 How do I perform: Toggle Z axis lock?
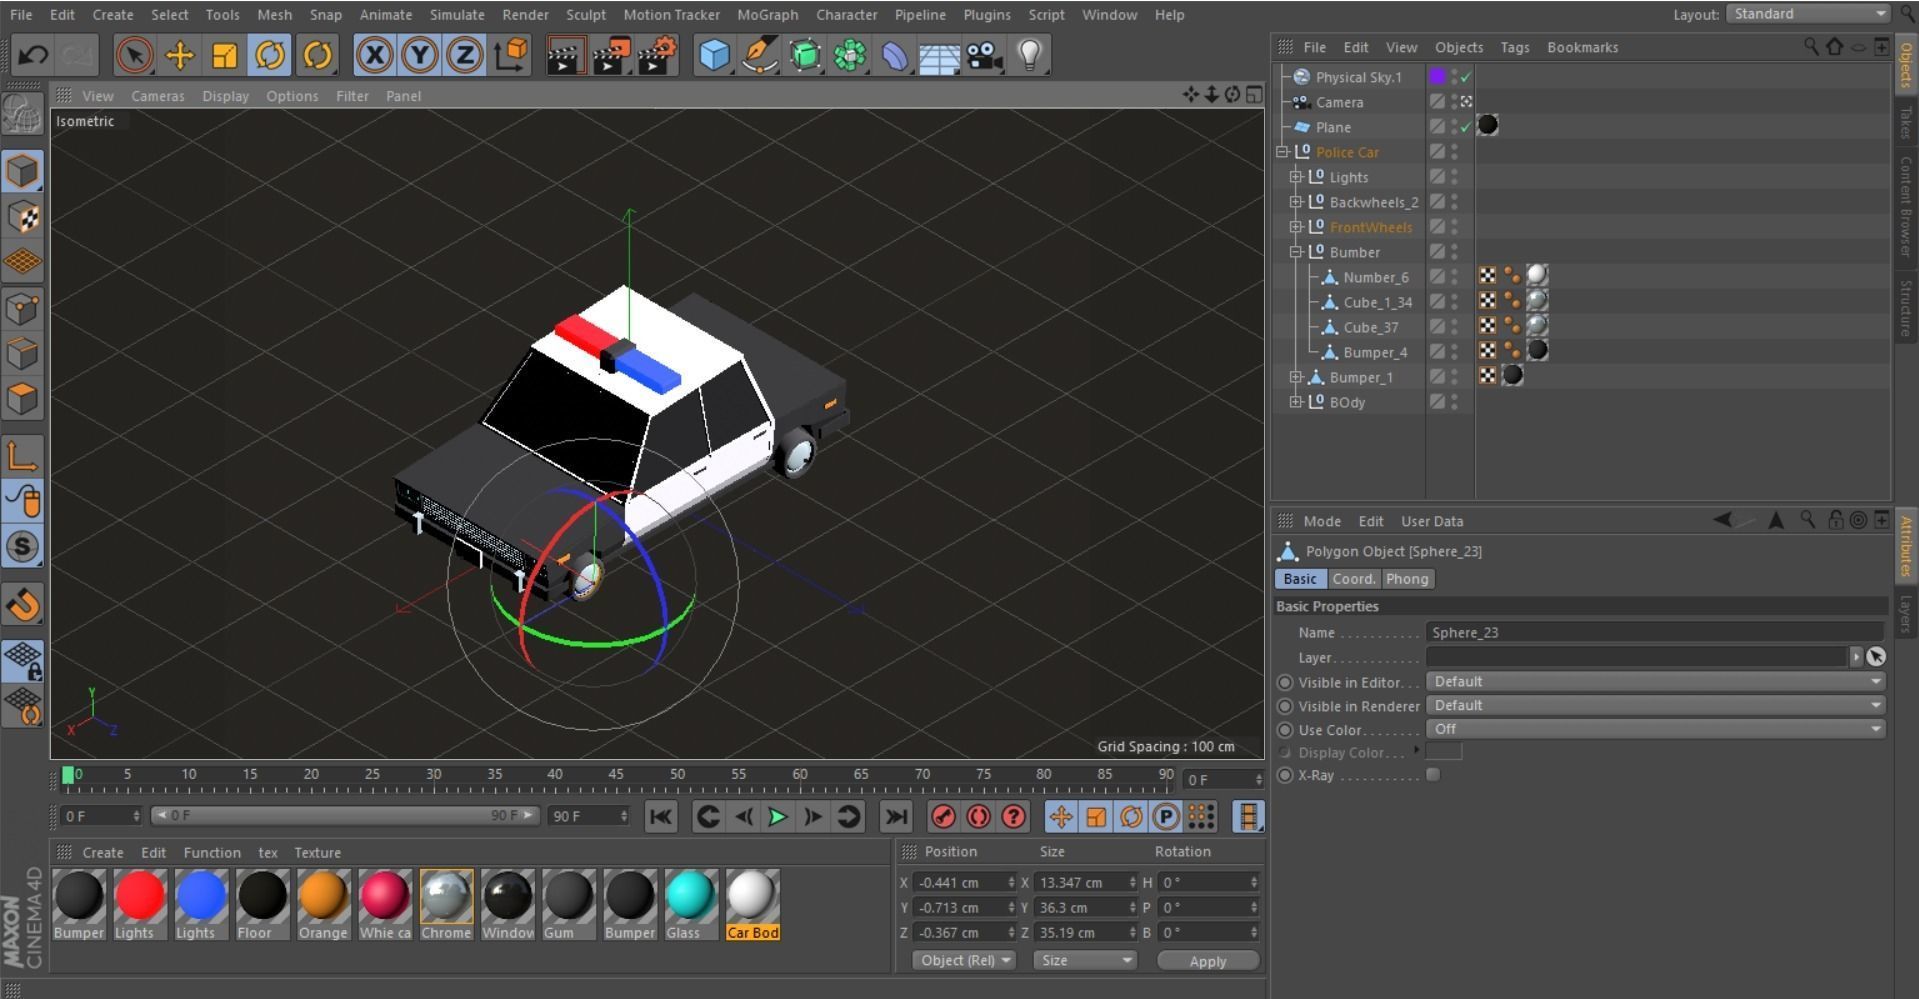[x=465, y=55]
